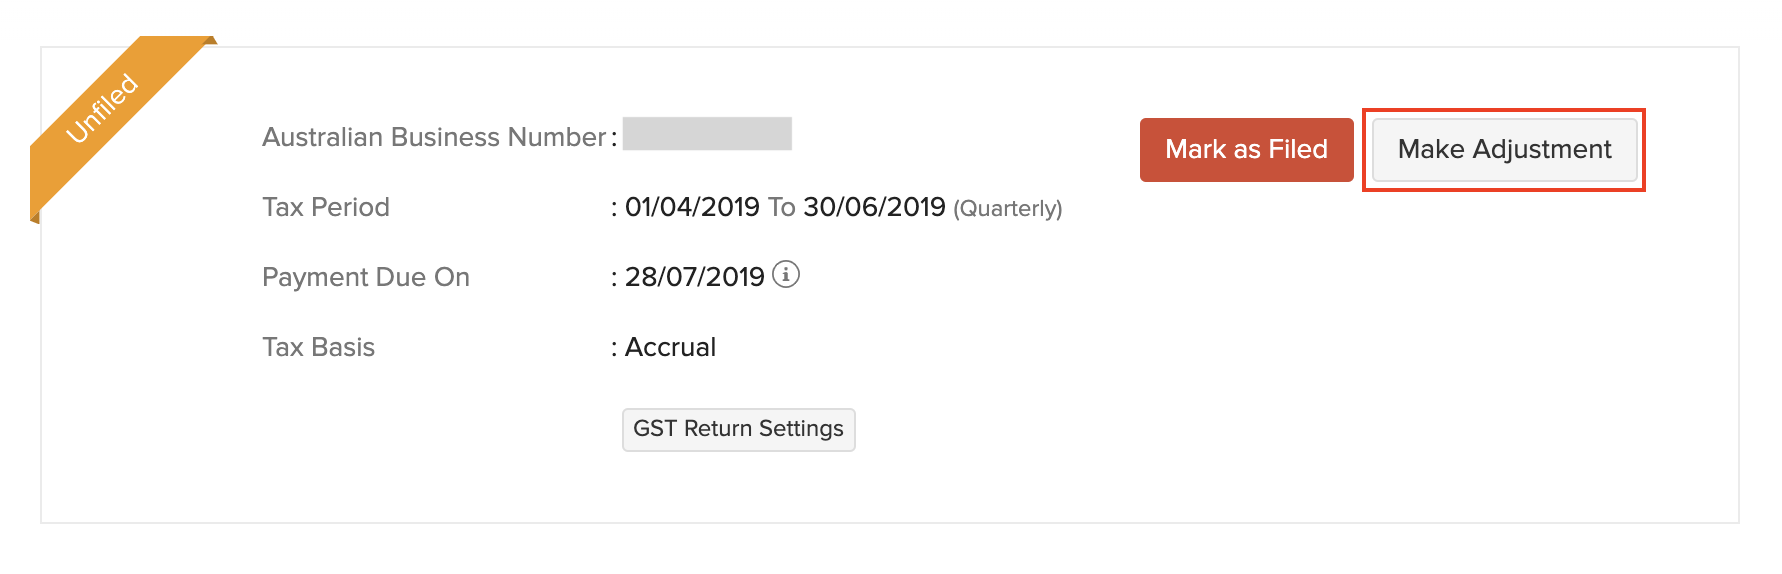The image size is (1782, 574).
Task: Click the colon before the 28/07/2019 date
Action: click(x=614, y=278)
